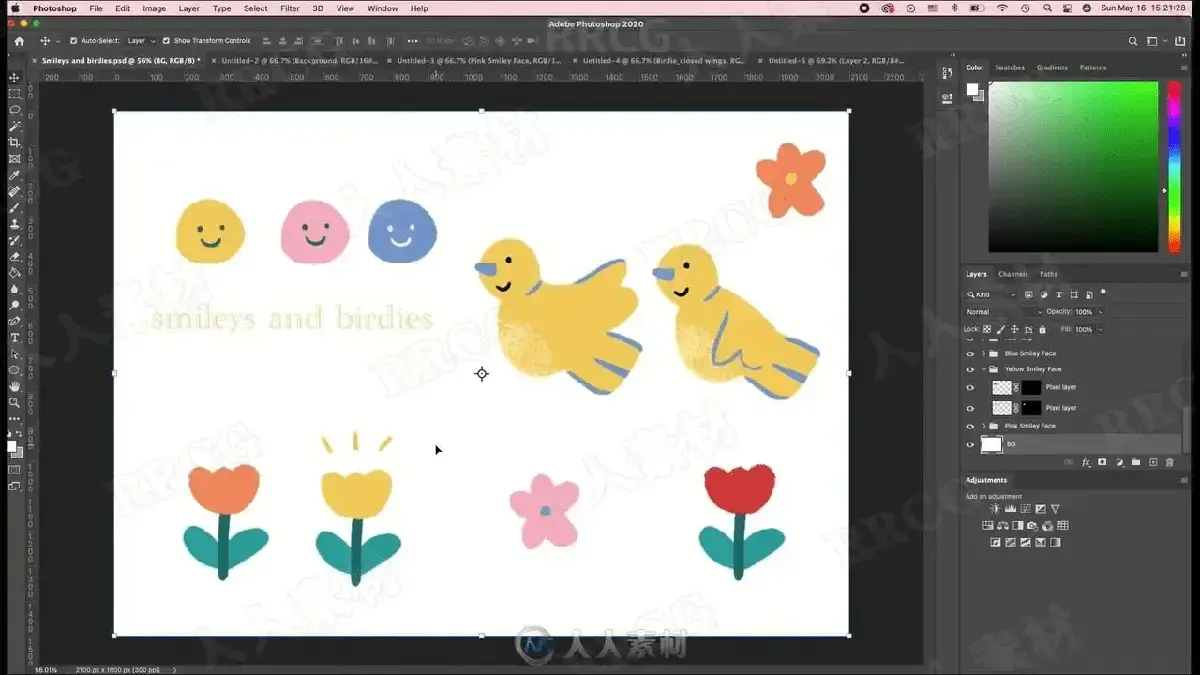Pick a color in the green color field
The image size is (1200, 675).
1073,166
